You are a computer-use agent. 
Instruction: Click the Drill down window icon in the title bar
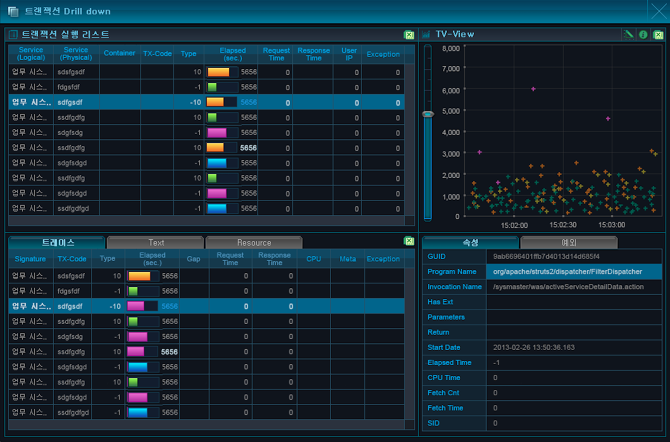click(13, 10)
